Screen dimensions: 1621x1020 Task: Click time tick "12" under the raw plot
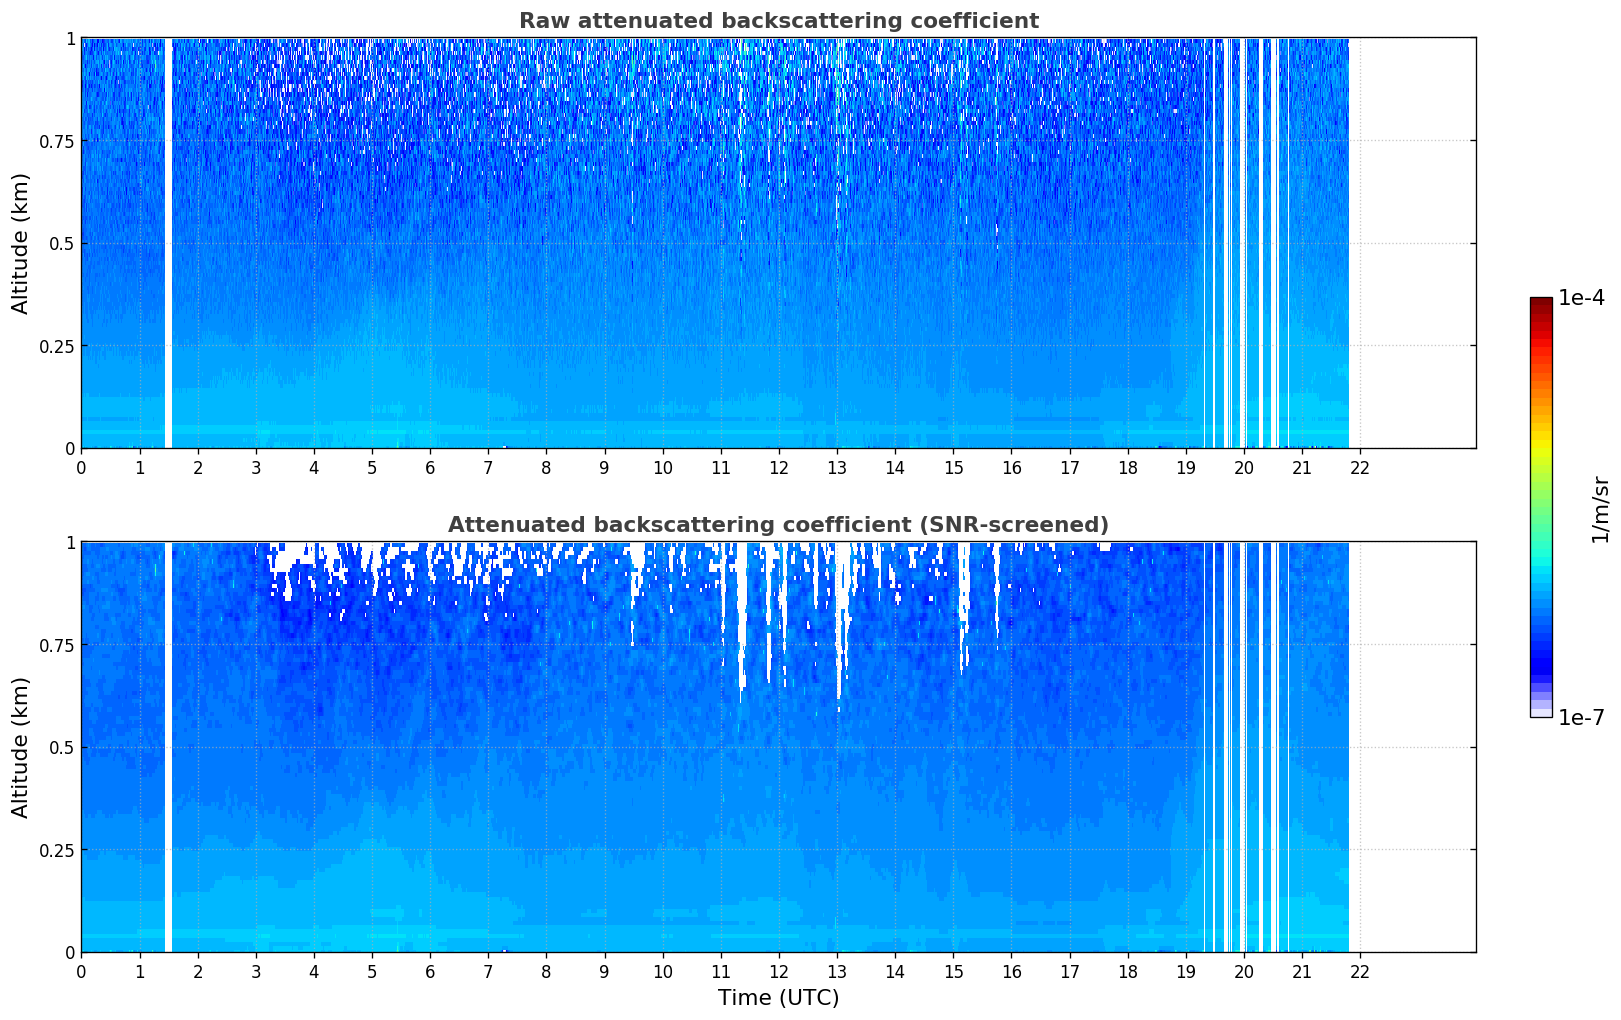779,467
